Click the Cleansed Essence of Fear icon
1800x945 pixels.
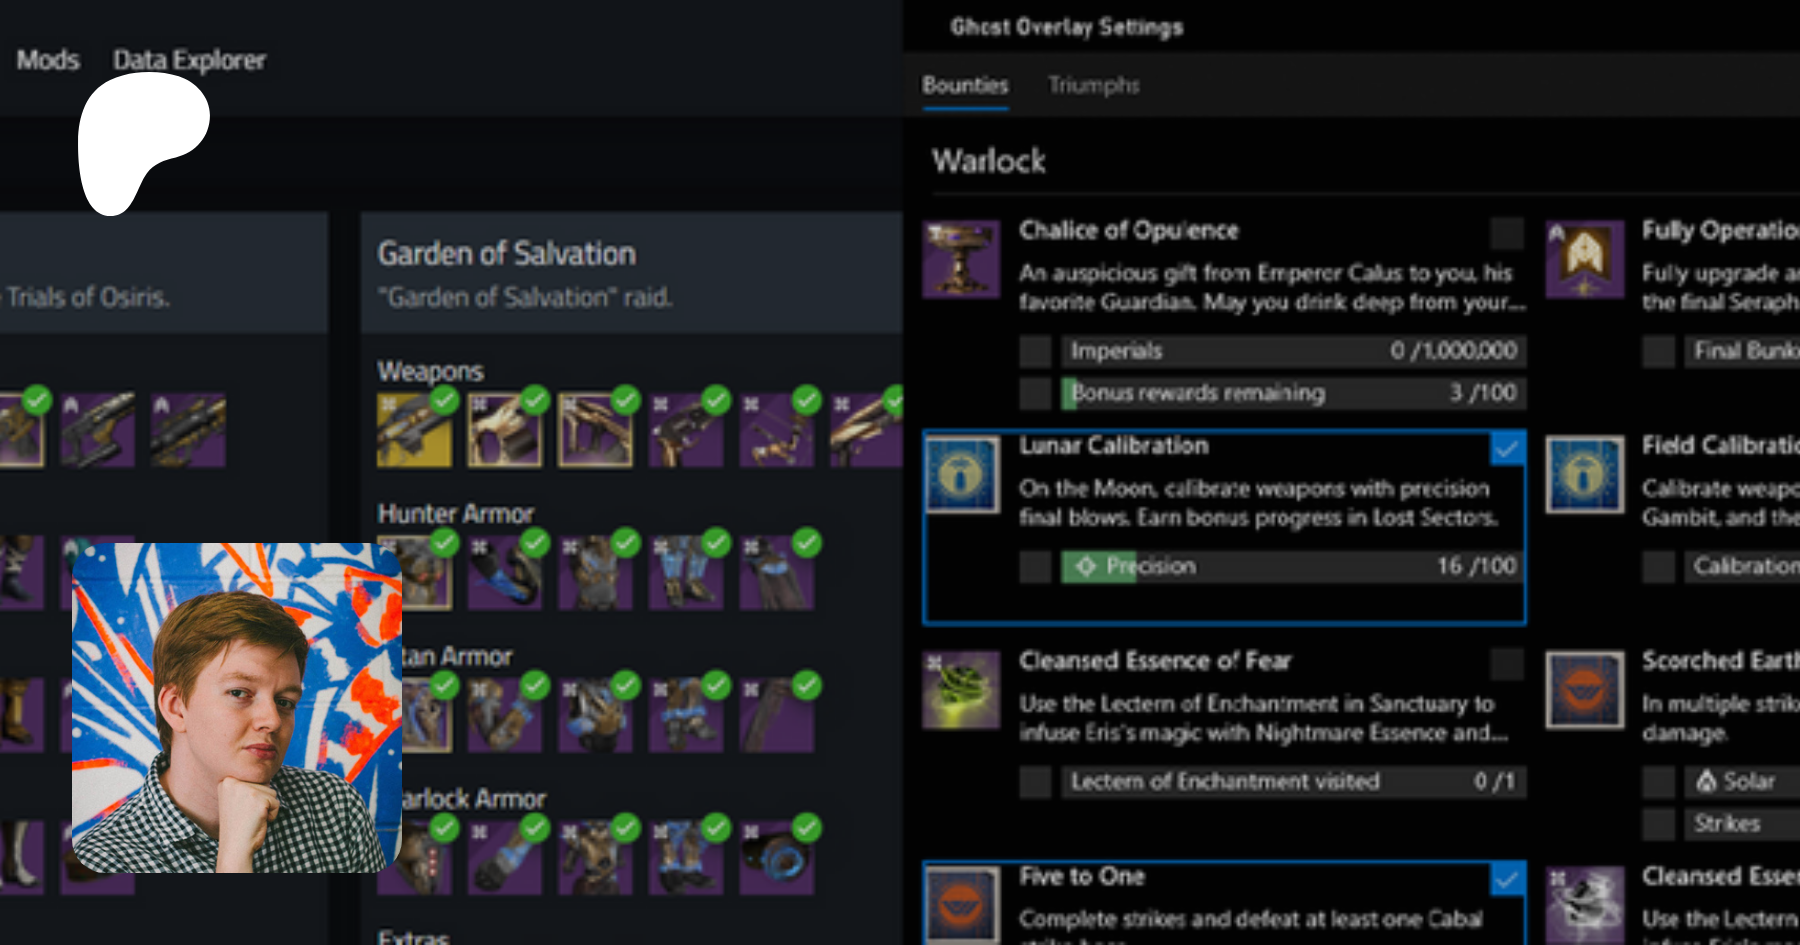pos(961,689)
